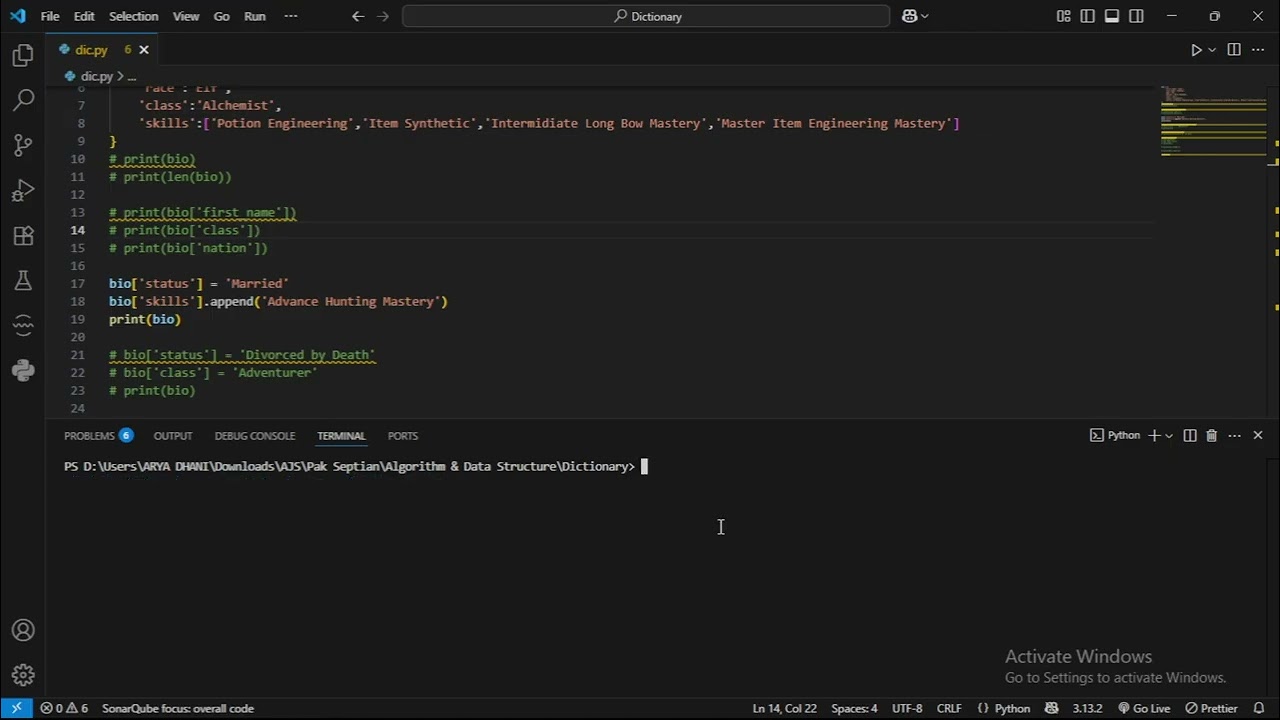Open the Accounts menu icon
The image size is (1280, 720).
[23, 630]
